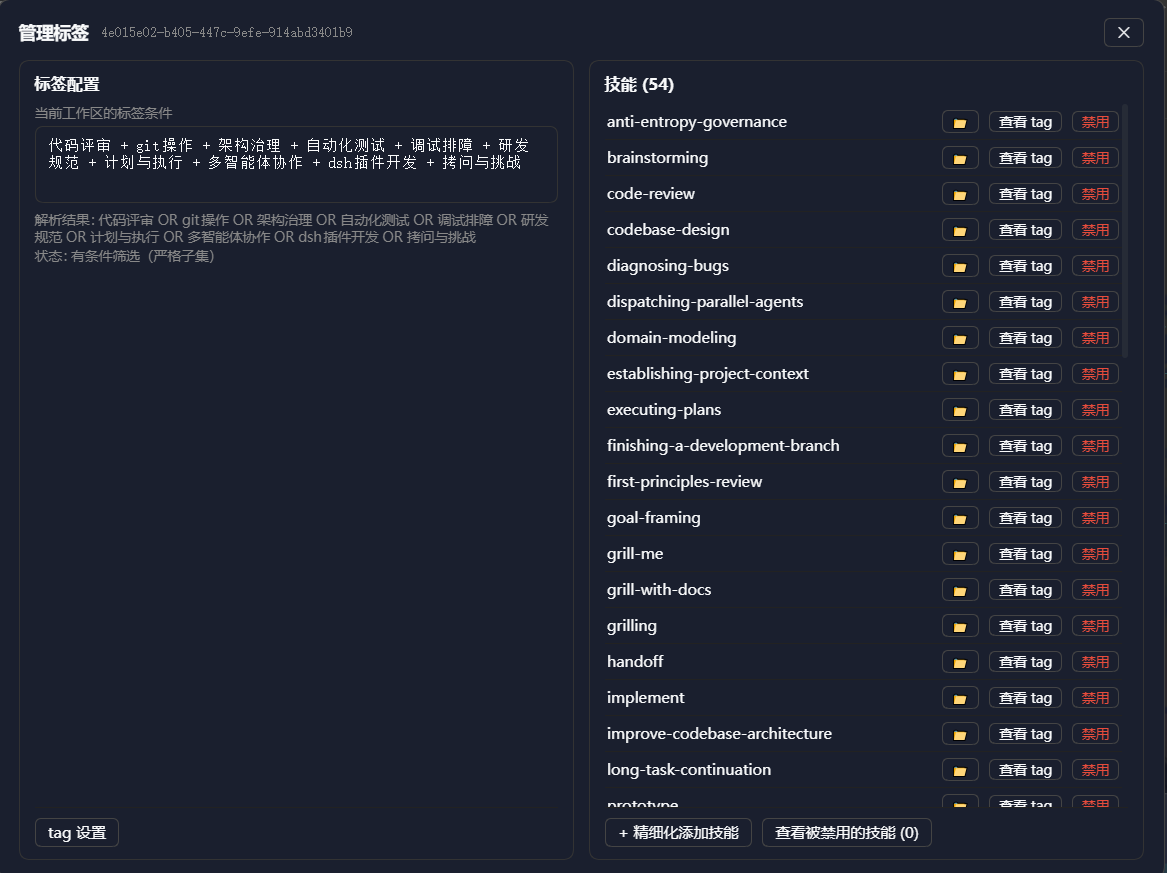Select the improve-codebase-architecture skill name
Viewport: 1167px width, 873px height.
[719, 734]
